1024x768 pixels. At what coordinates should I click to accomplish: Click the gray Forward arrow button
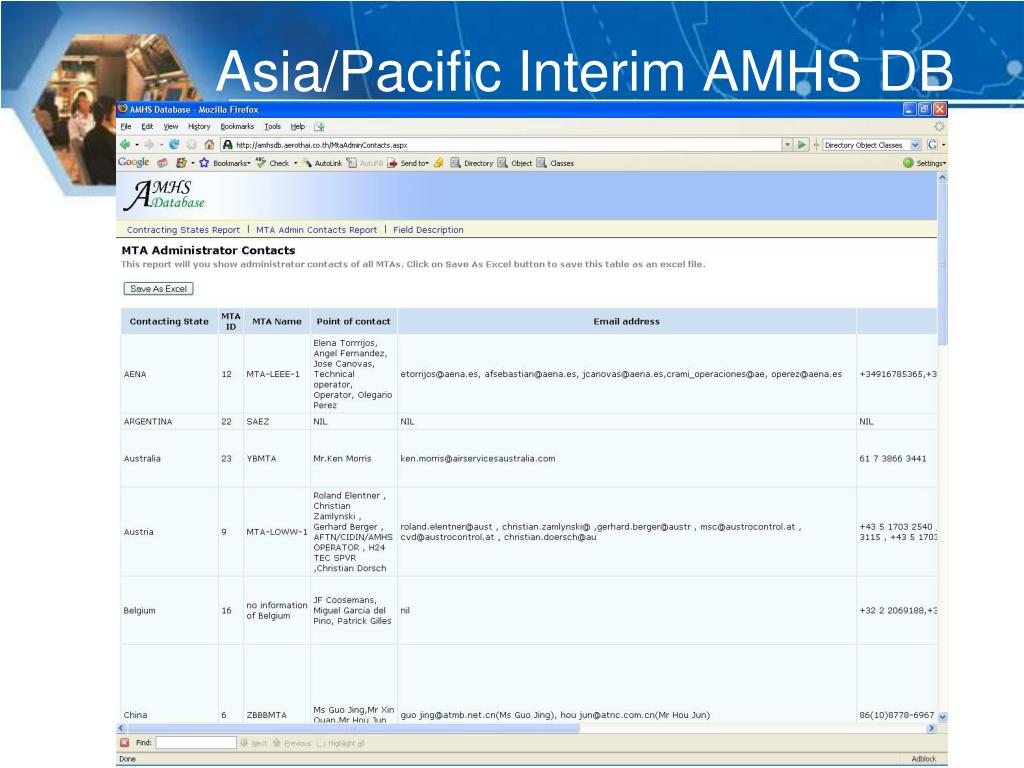(x=149, y=144)
